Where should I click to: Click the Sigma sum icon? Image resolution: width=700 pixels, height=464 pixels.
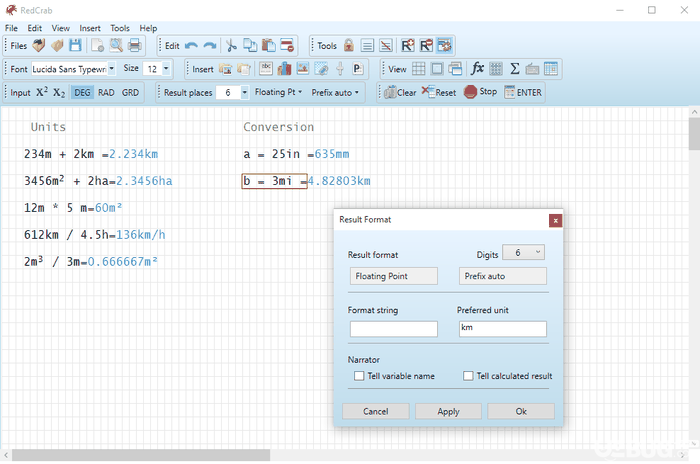(x=514, y=69)
